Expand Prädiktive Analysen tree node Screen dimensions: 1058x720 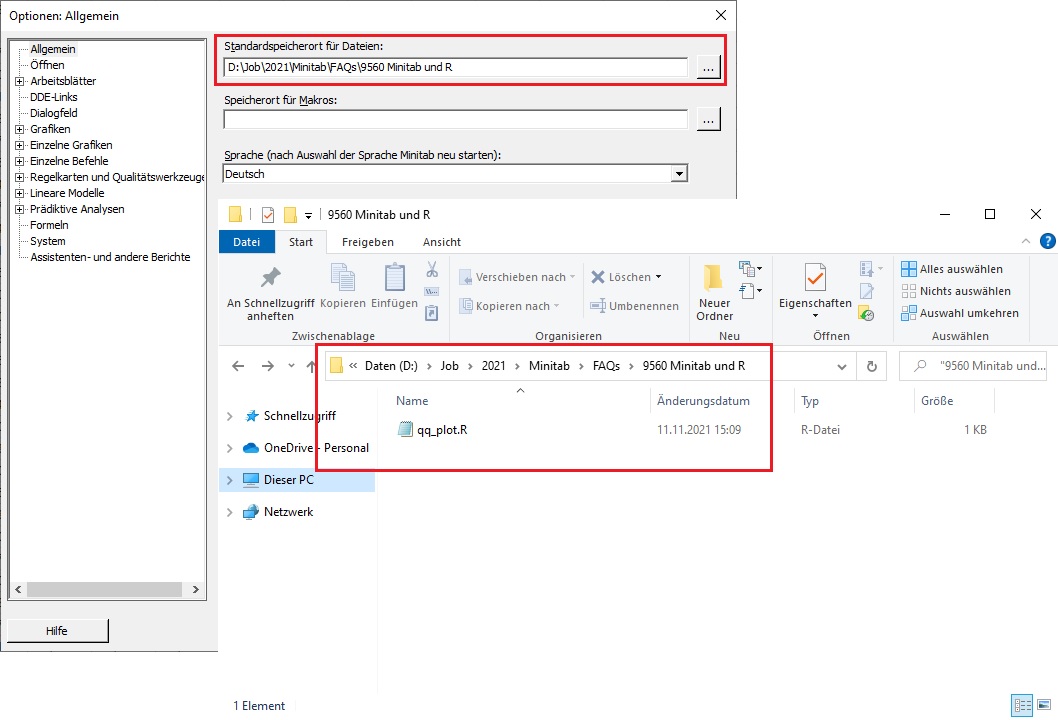pos(20,209)
